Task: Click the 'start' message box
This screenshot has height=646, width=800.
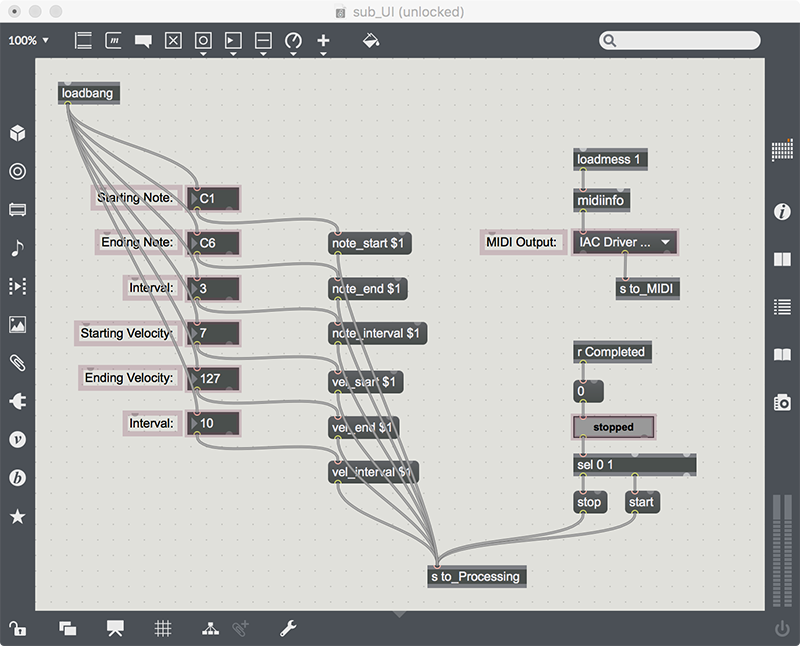Action: (642, 502)
